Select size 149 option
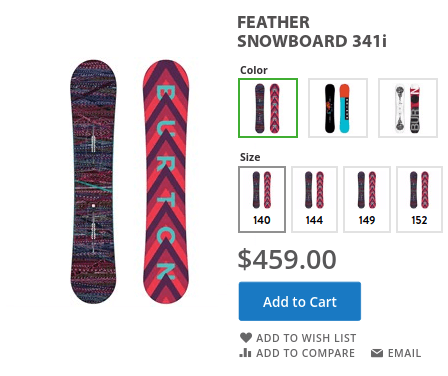Screen dimensions: 448x376 pos(367,199)
